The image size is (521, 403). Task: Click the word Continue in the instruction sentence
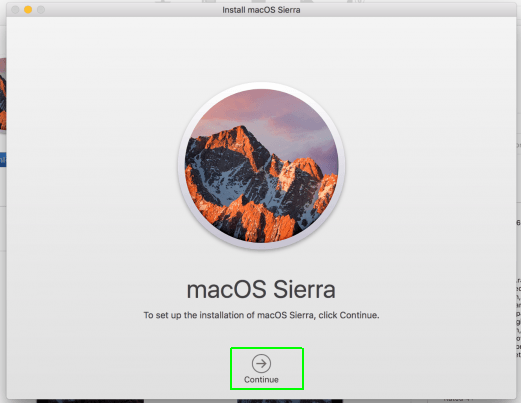(x=358, y=315)
